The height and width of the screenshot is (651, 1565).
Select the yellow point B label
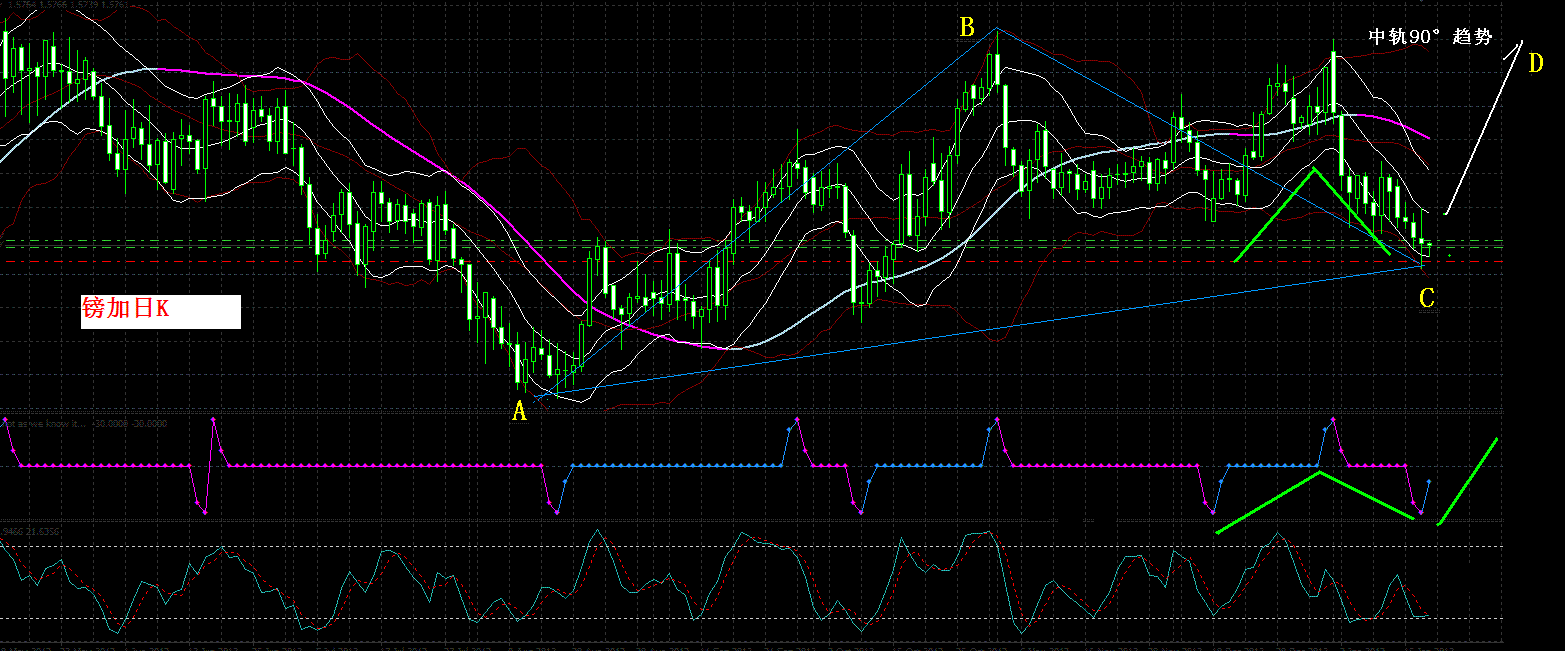966,27
